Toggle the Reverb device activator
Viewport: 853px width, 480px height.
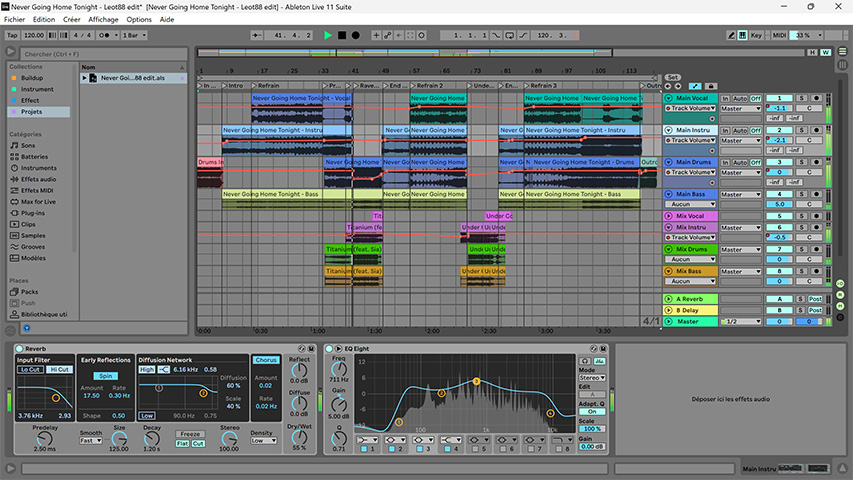coord(18,348)
